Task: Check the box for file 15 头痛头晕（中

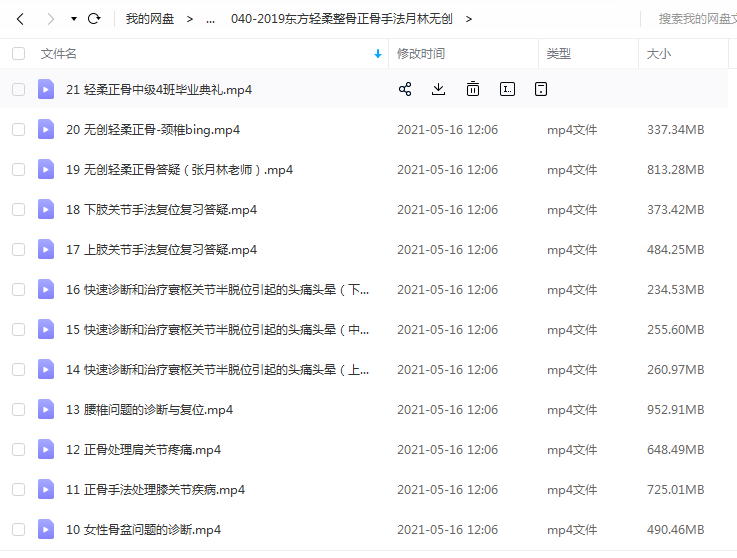Action: click(x=18, y=329)
